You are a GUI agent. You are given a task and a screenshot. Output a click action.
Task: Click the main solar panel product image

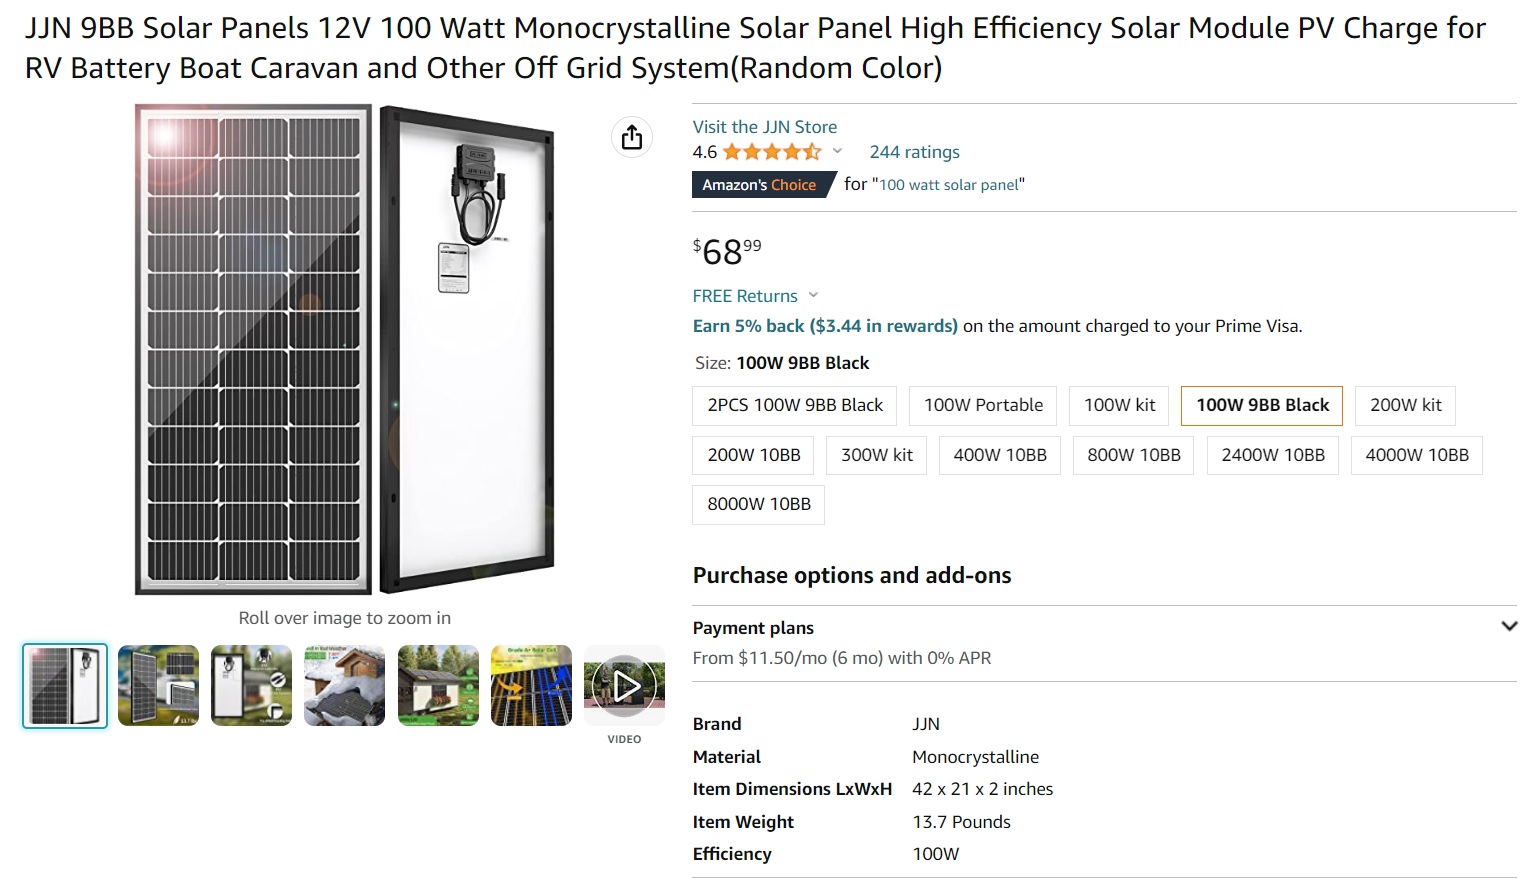point(344,349)
